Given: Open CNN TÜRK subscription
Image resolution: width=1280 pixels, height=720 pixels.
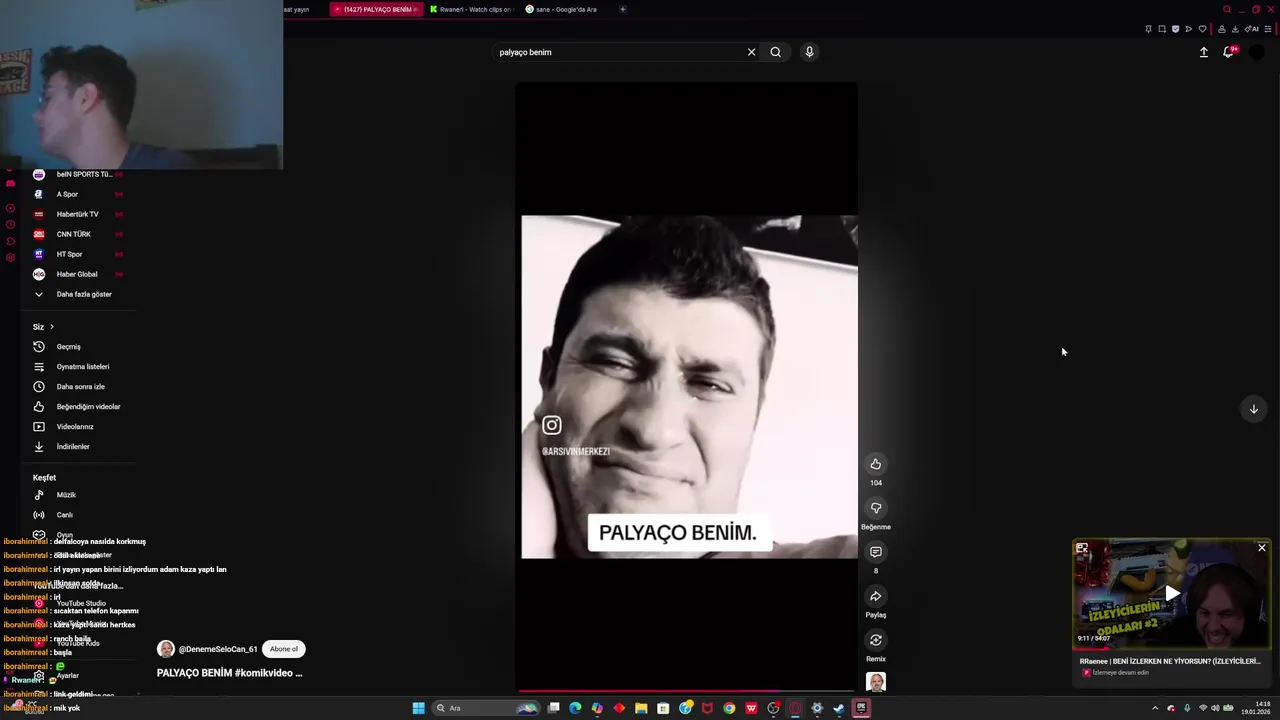Looking at the screenshot, I should click(78, 234).
